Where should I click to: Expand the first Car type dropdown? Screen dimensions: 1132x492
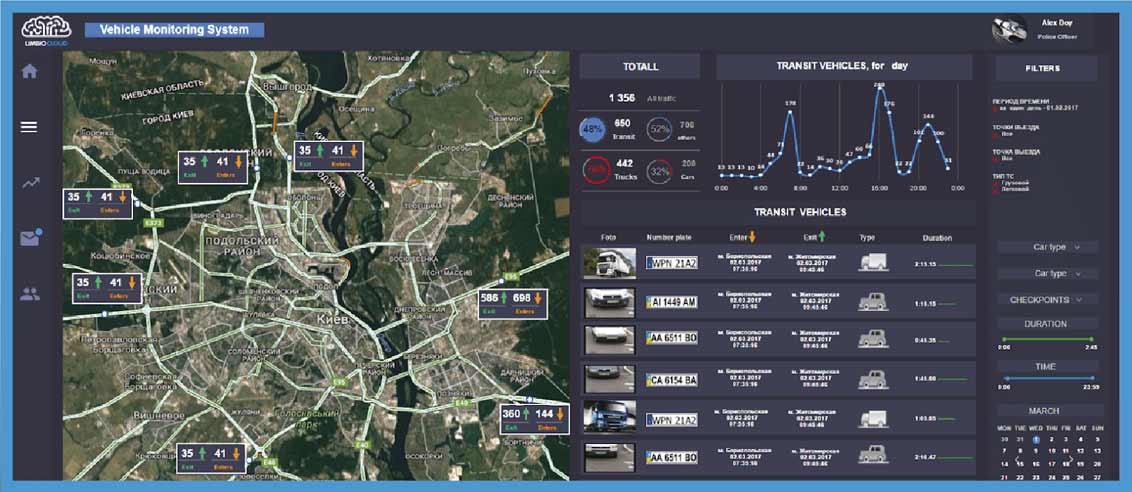(1047, 247)
